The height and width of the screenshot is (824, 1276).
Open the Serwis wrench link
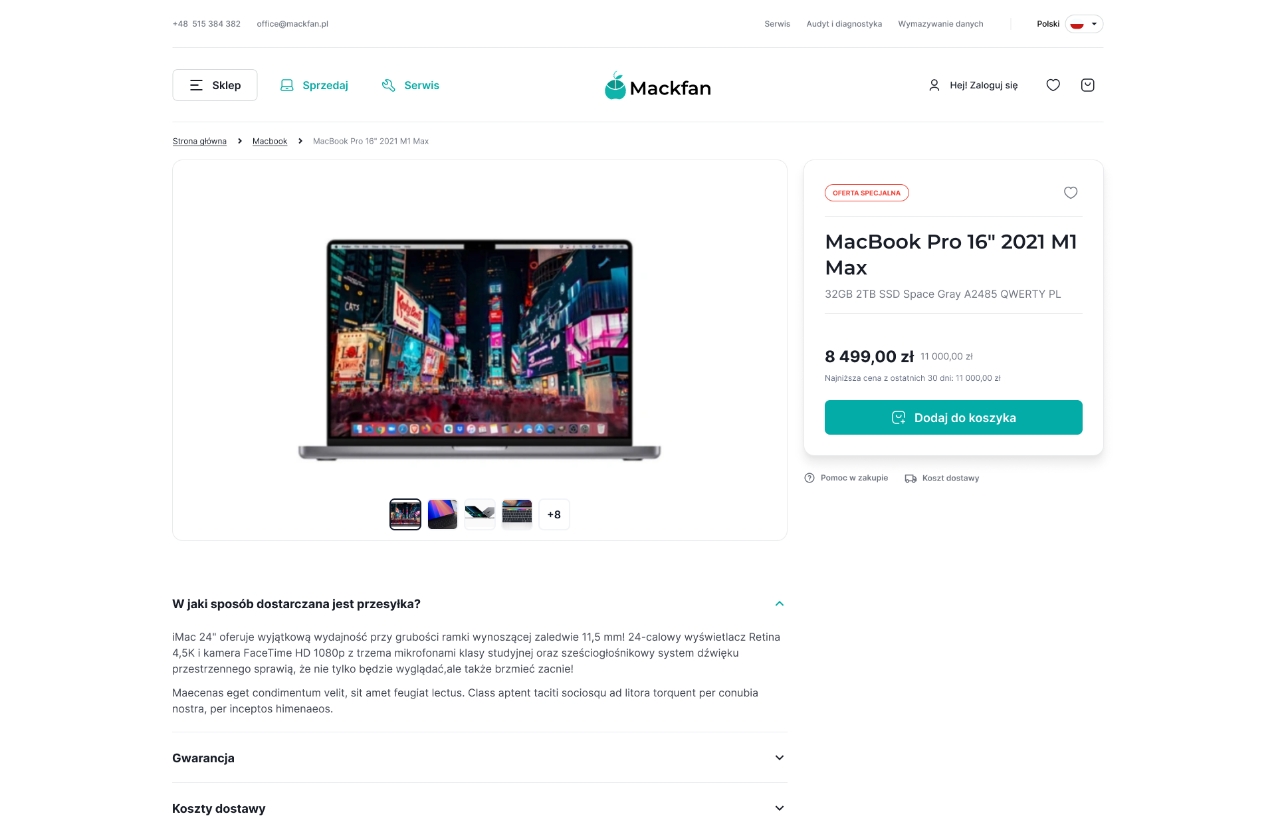pyautogui.click(x=410, y=85)
